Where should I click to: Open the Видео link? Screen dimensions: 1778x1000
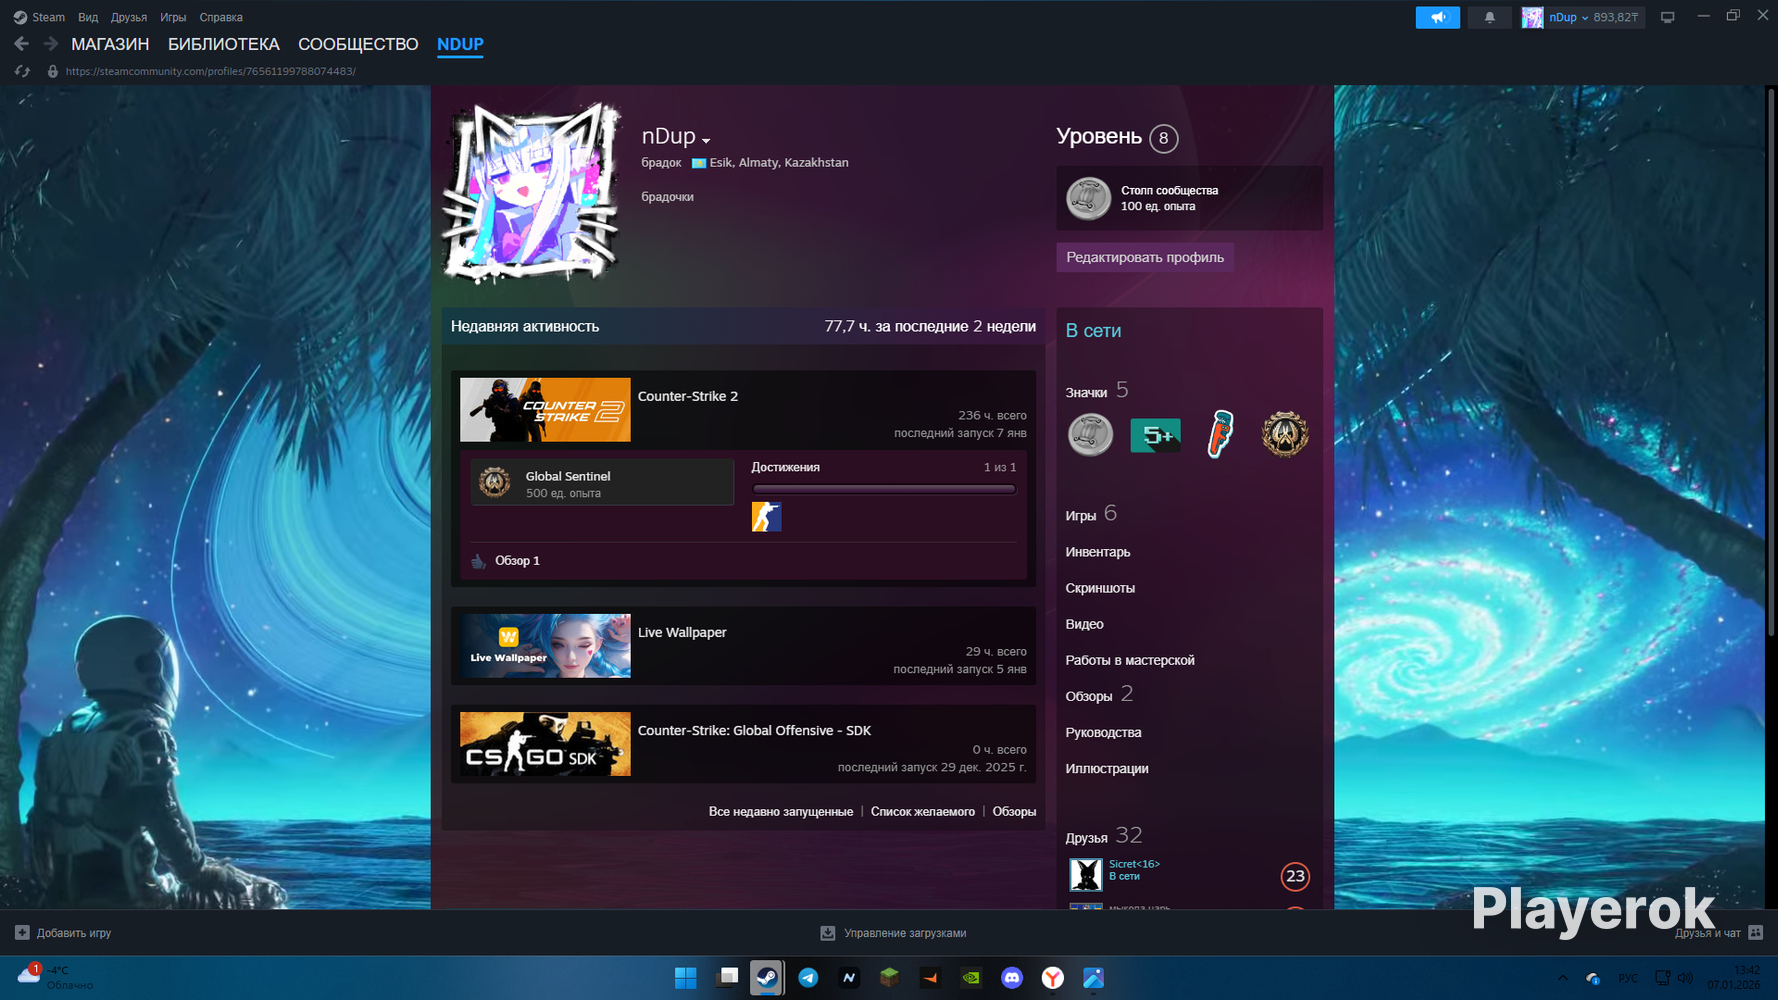1084,624
